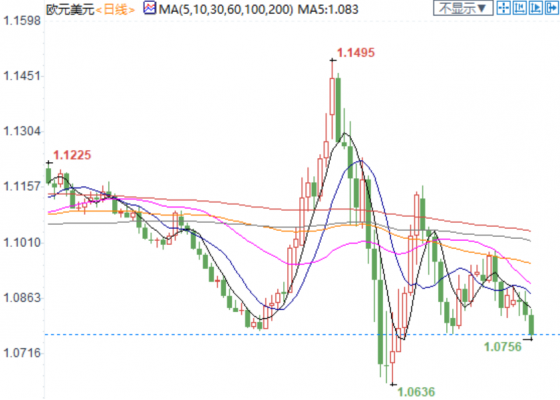
Task: Click the 1.0716 axis price label
Action: pyautogui.click(x=22, y=353)
